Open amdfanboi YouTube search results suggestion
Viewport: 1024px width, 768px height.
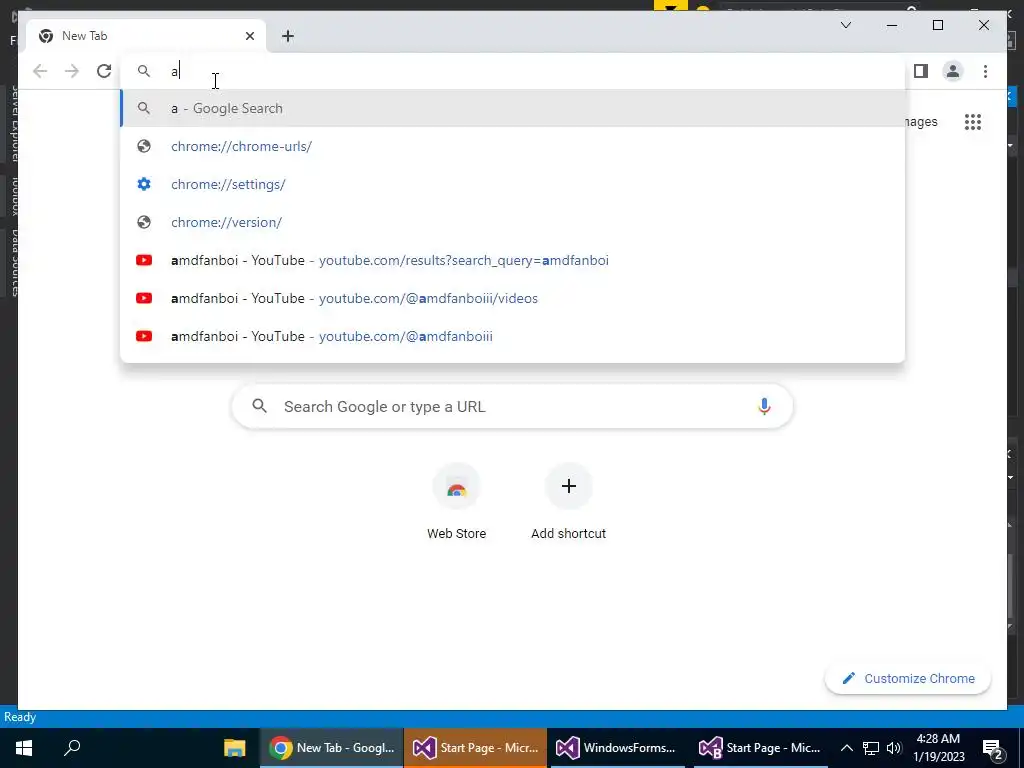coord(513,260)
